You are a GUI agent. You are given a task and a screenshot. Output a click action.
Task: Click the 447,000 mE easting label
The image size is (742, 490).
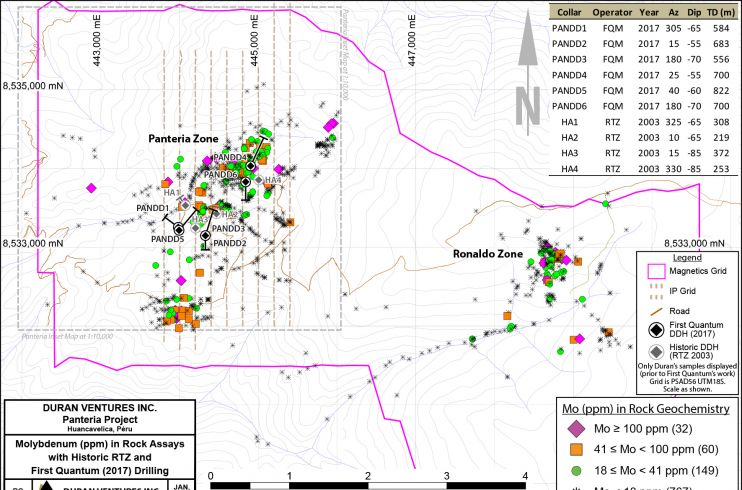(x=412, y=41)
